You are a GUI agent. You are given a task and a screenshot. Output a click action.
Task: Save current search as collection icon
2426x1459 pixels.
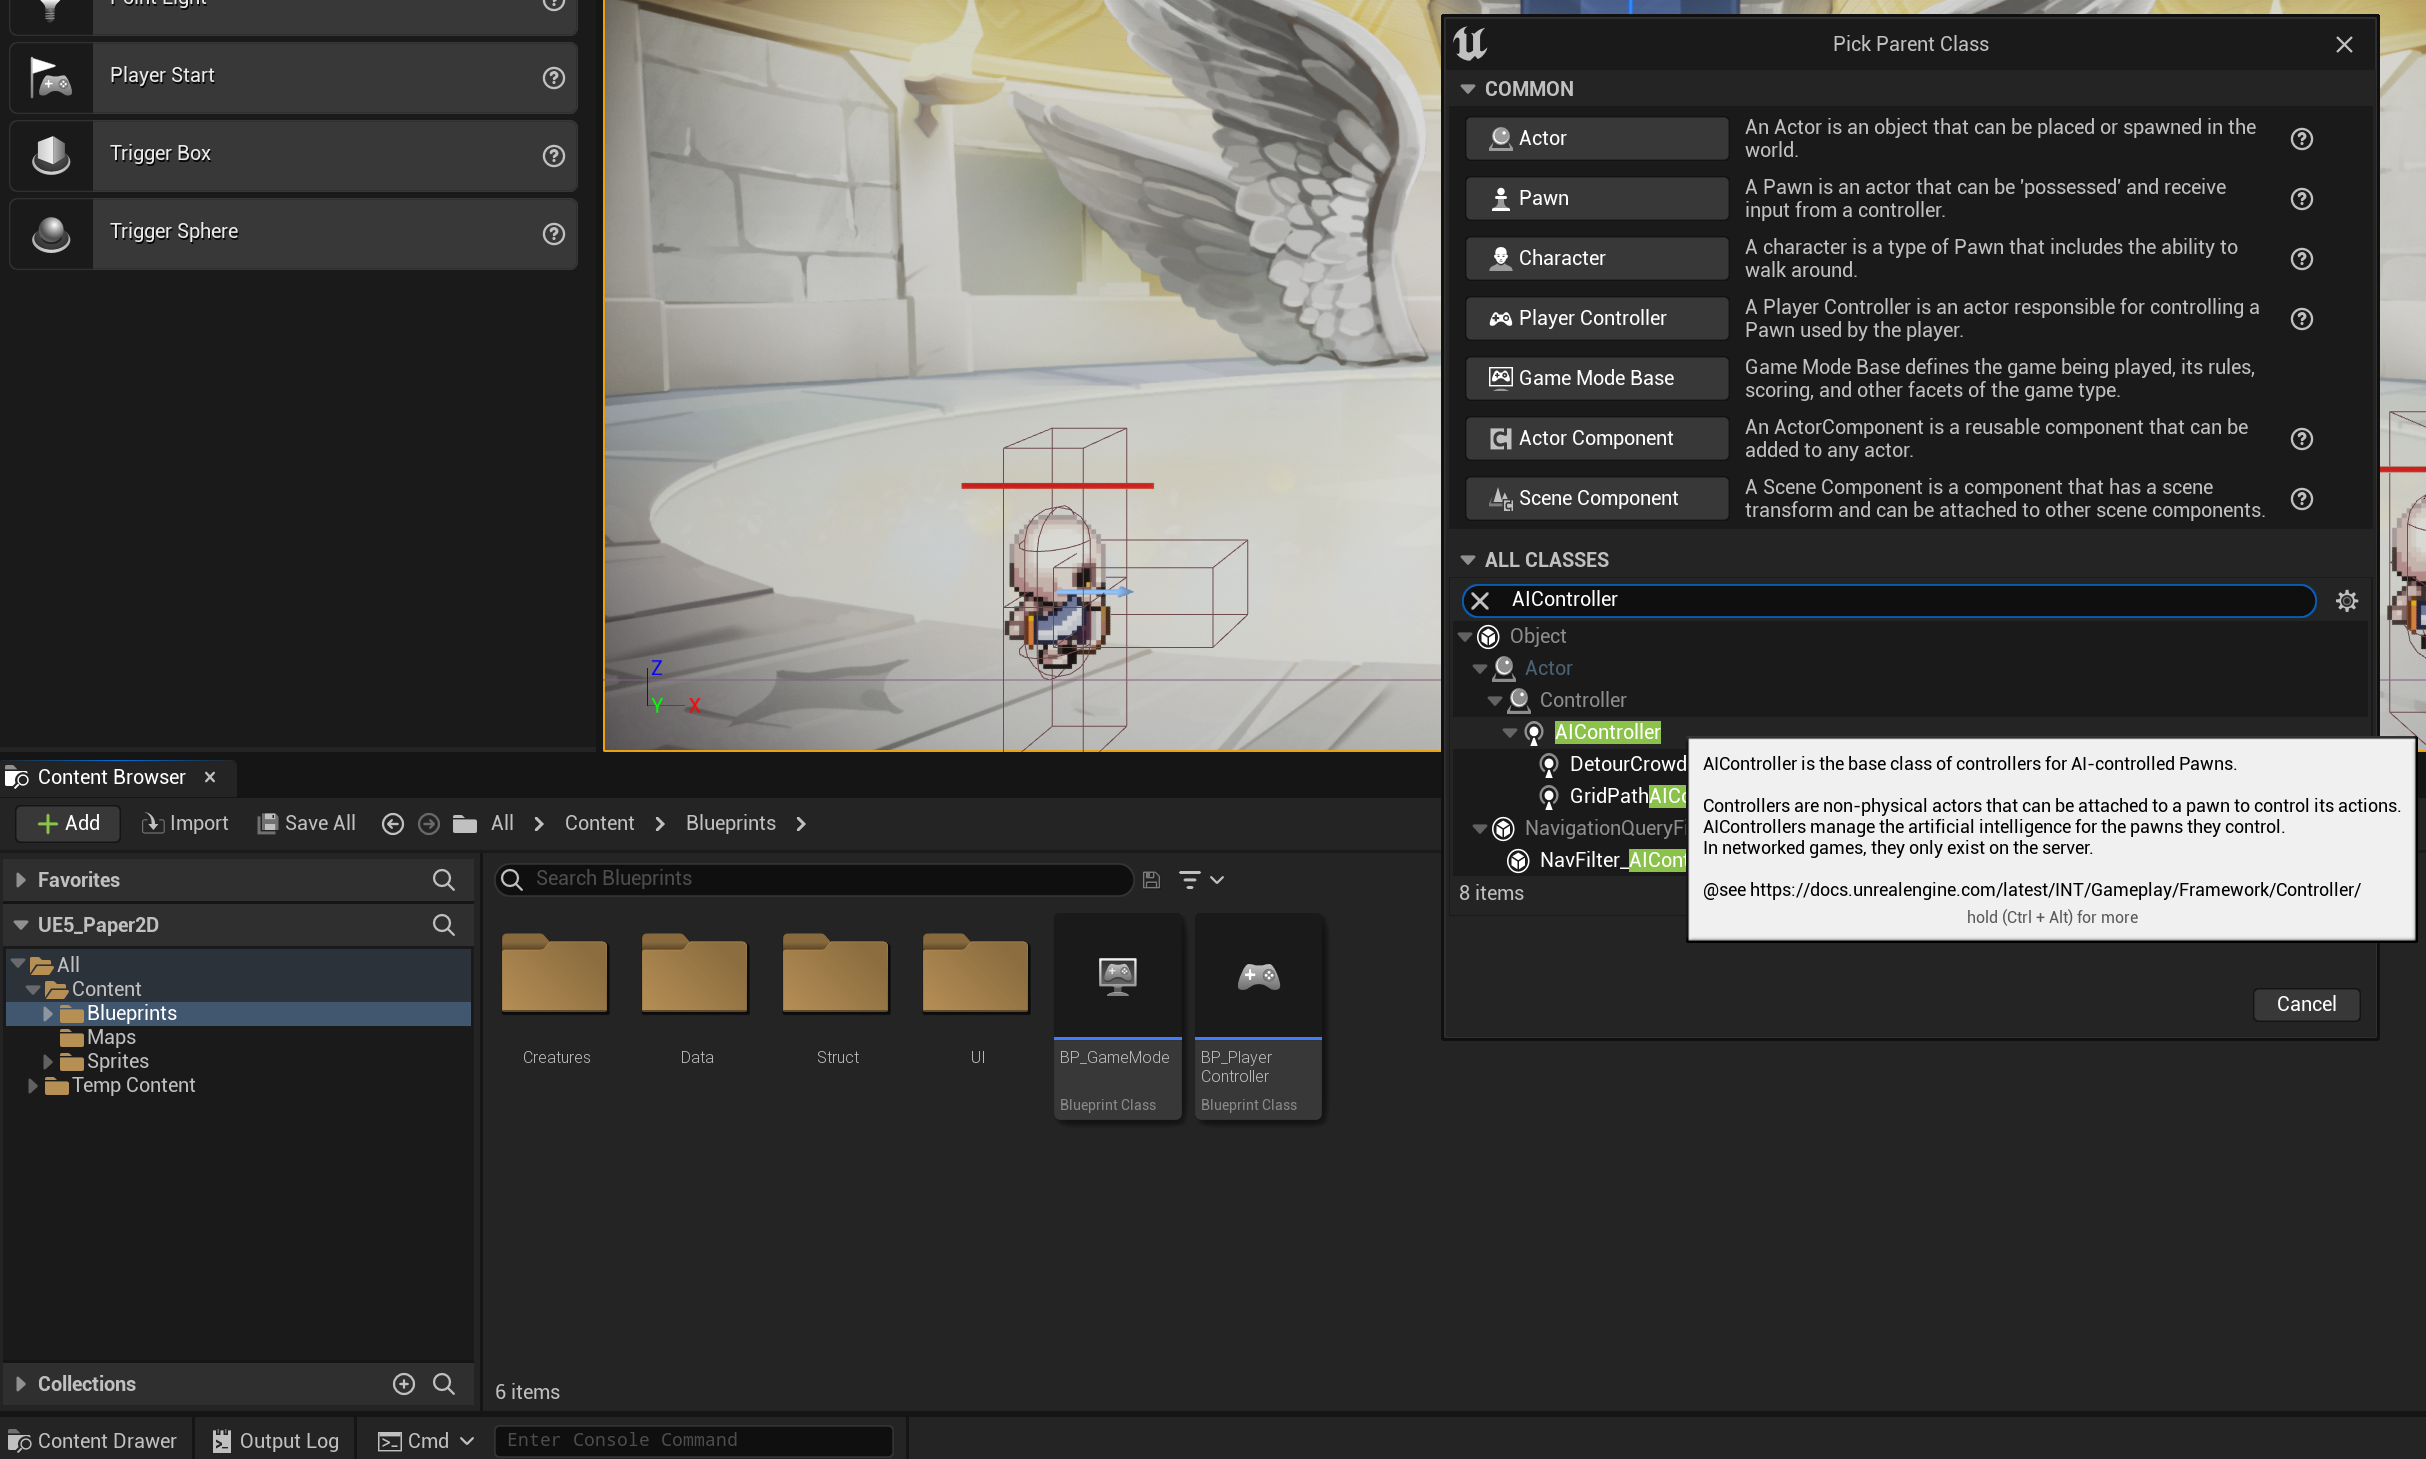(x=1151, y=879)
